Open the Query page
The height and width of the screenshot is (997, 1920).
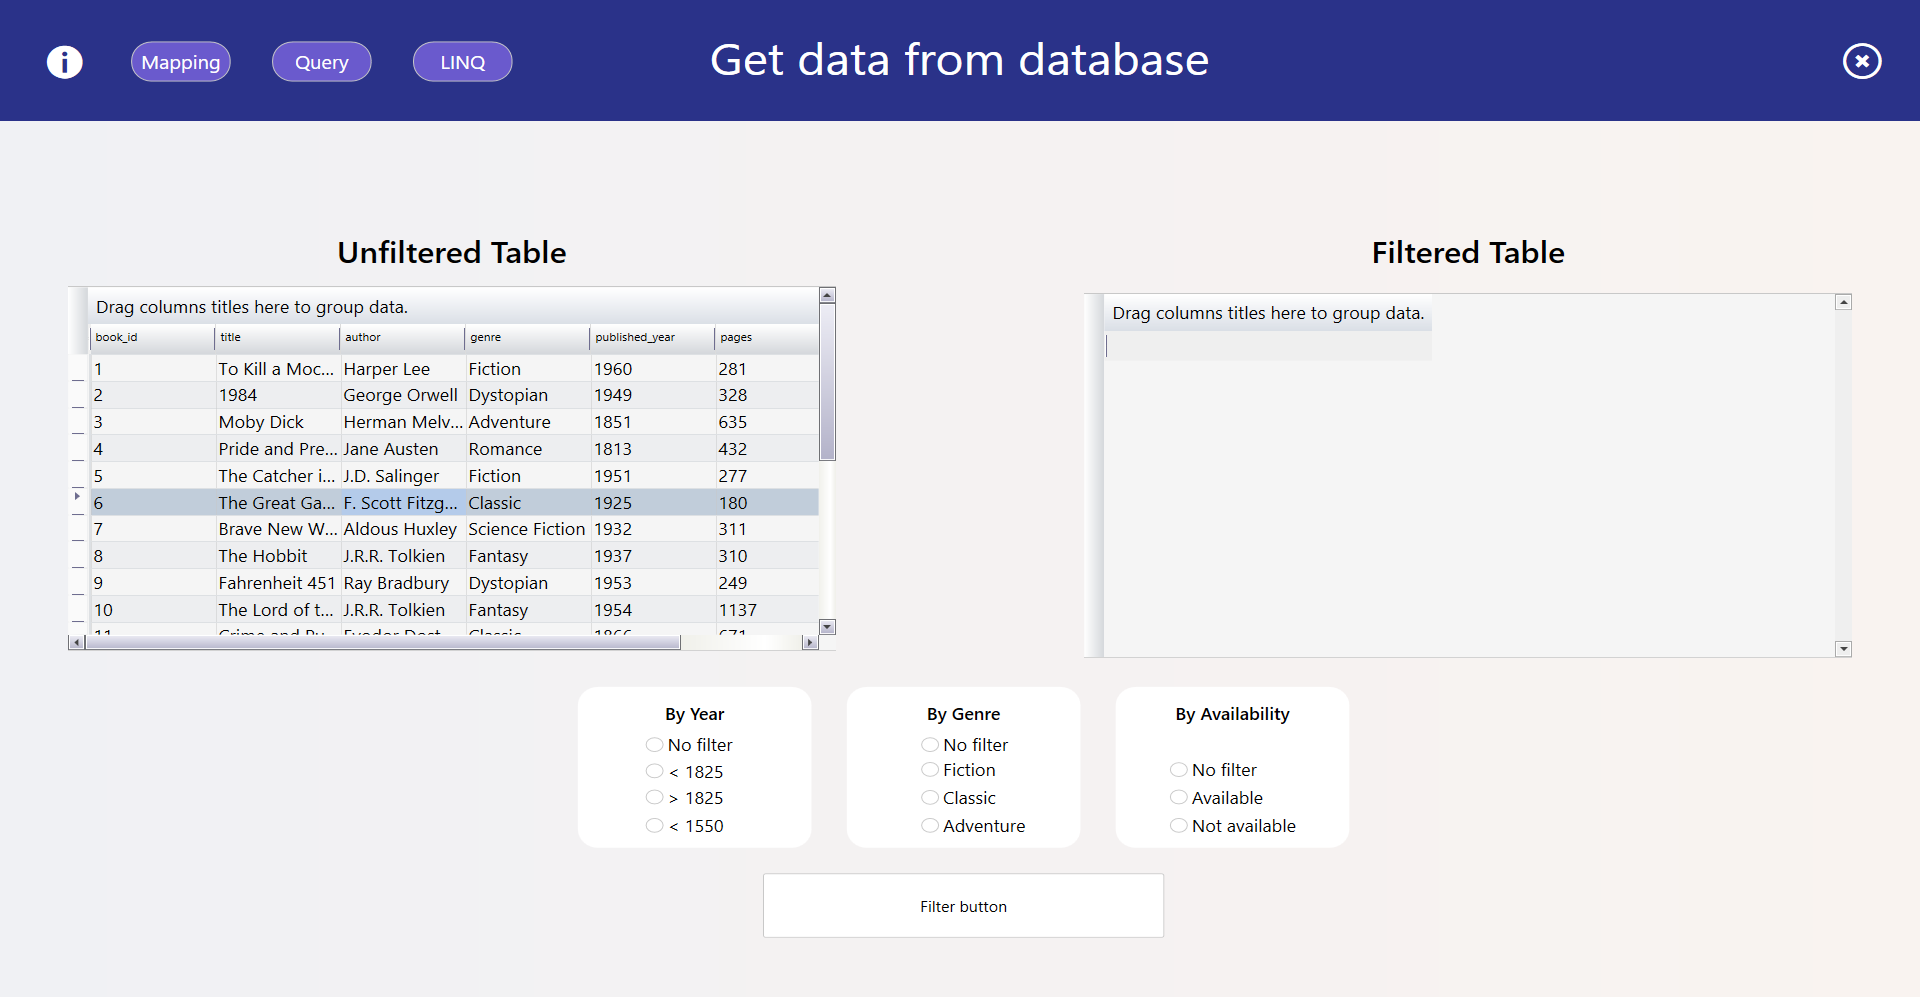321,62
